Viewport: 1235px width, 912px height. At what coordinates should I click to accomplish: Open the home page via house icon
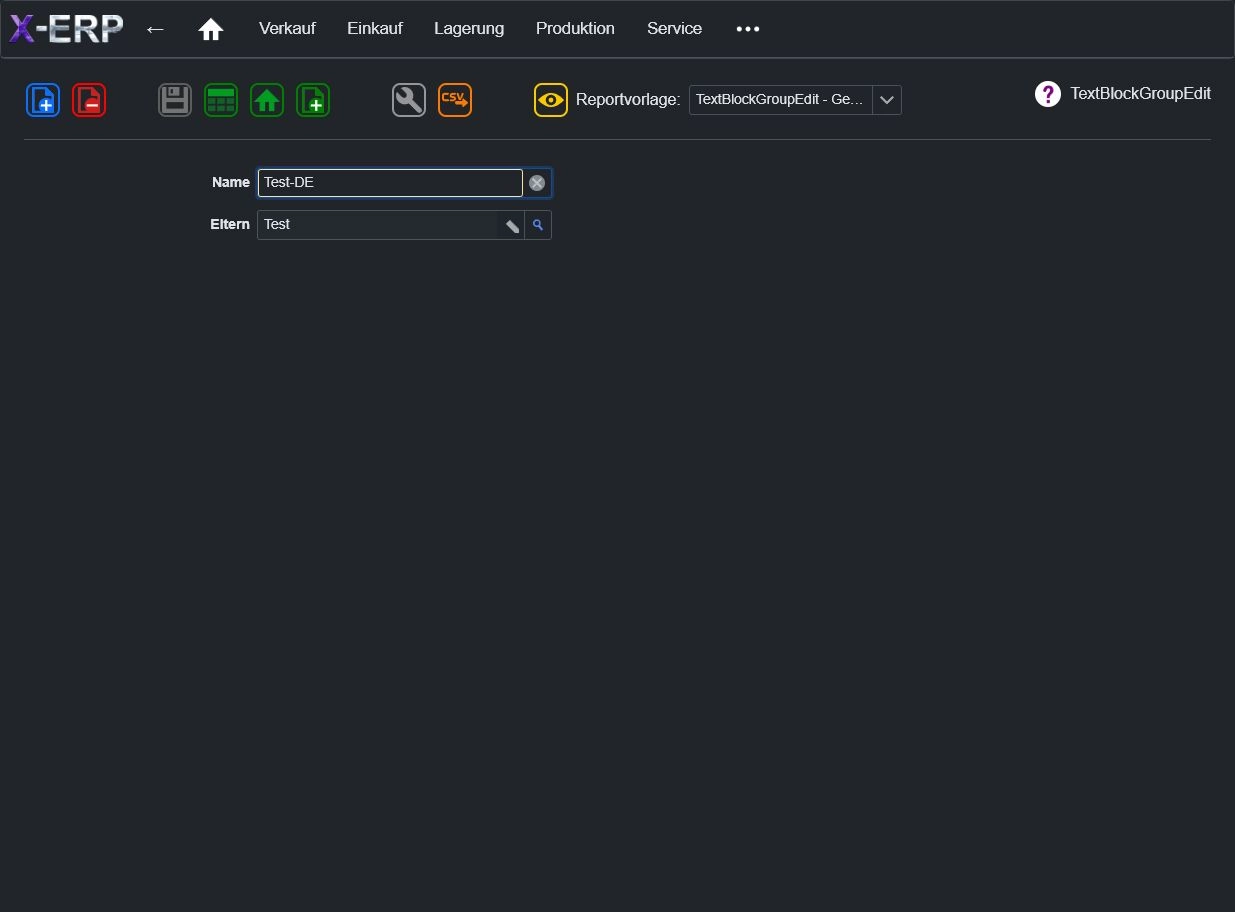[x=211, y=29]
